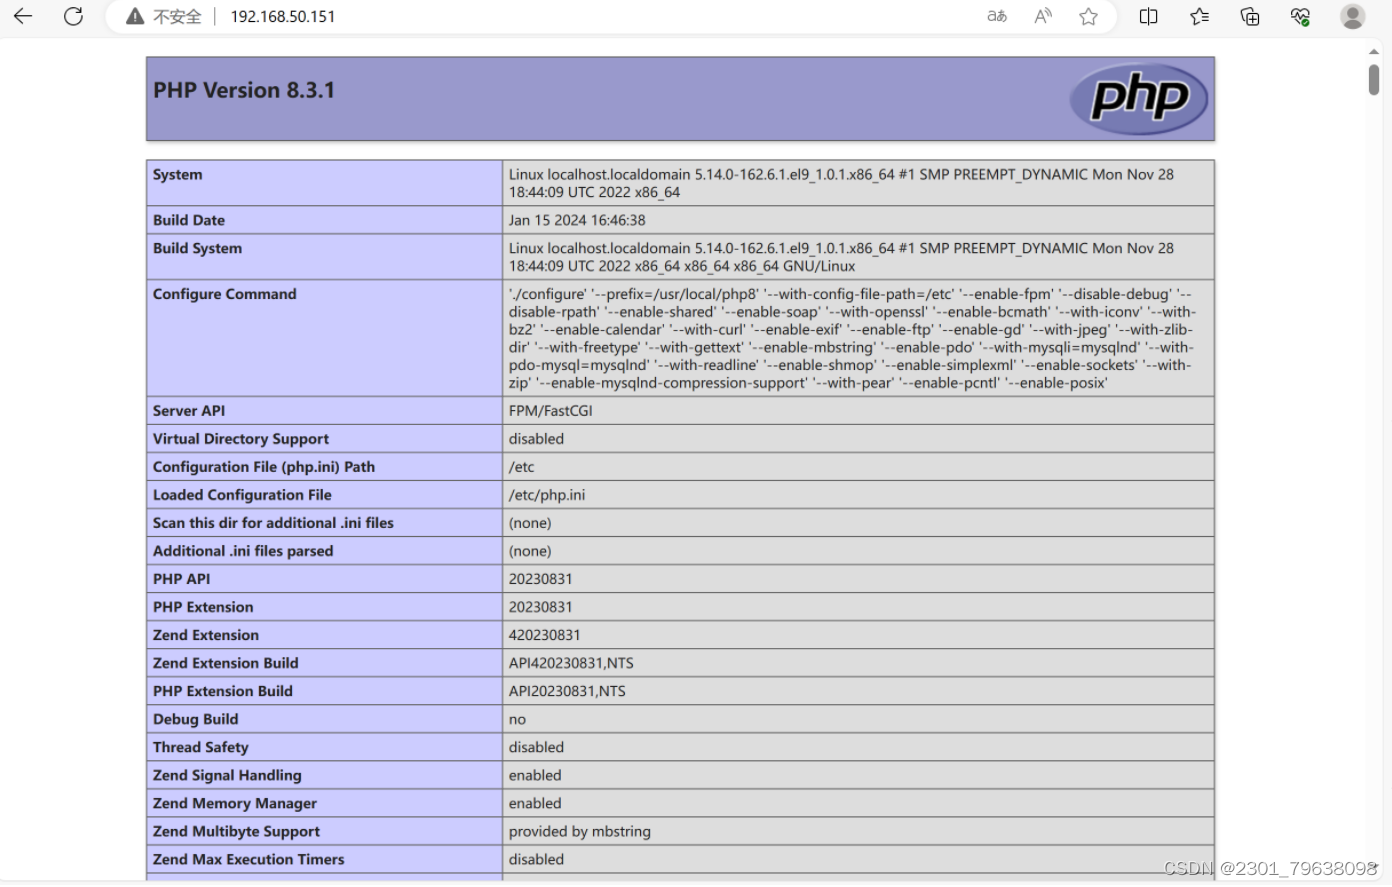
Task: Click the Debug Build value no
Action: 517,719
